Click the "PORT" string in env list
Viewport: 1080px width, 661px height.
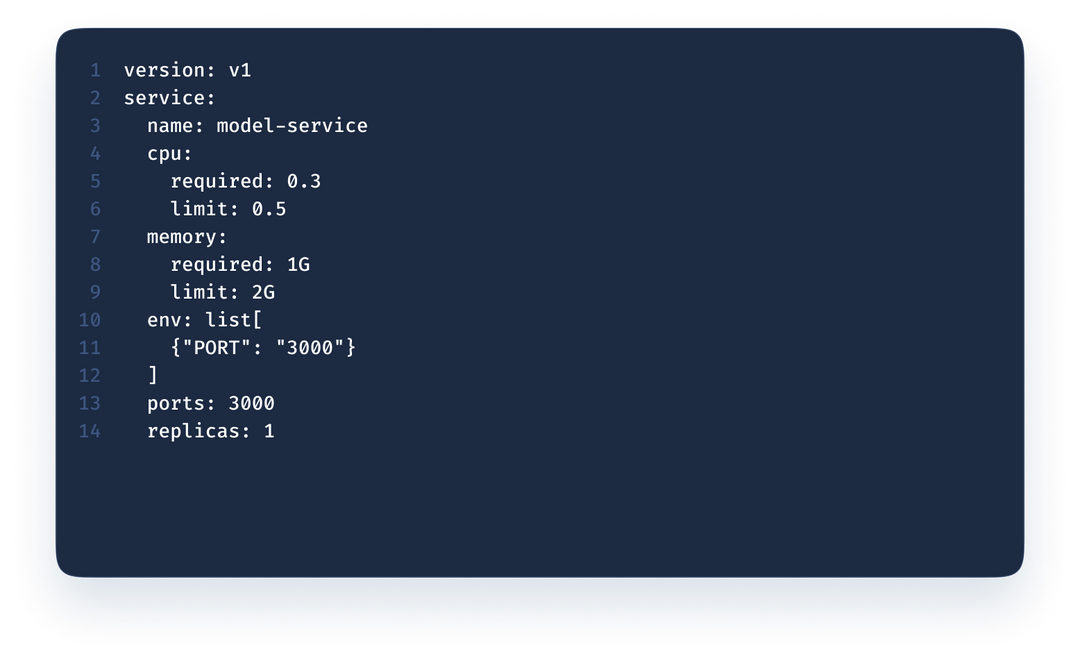[x=216, y=348]
